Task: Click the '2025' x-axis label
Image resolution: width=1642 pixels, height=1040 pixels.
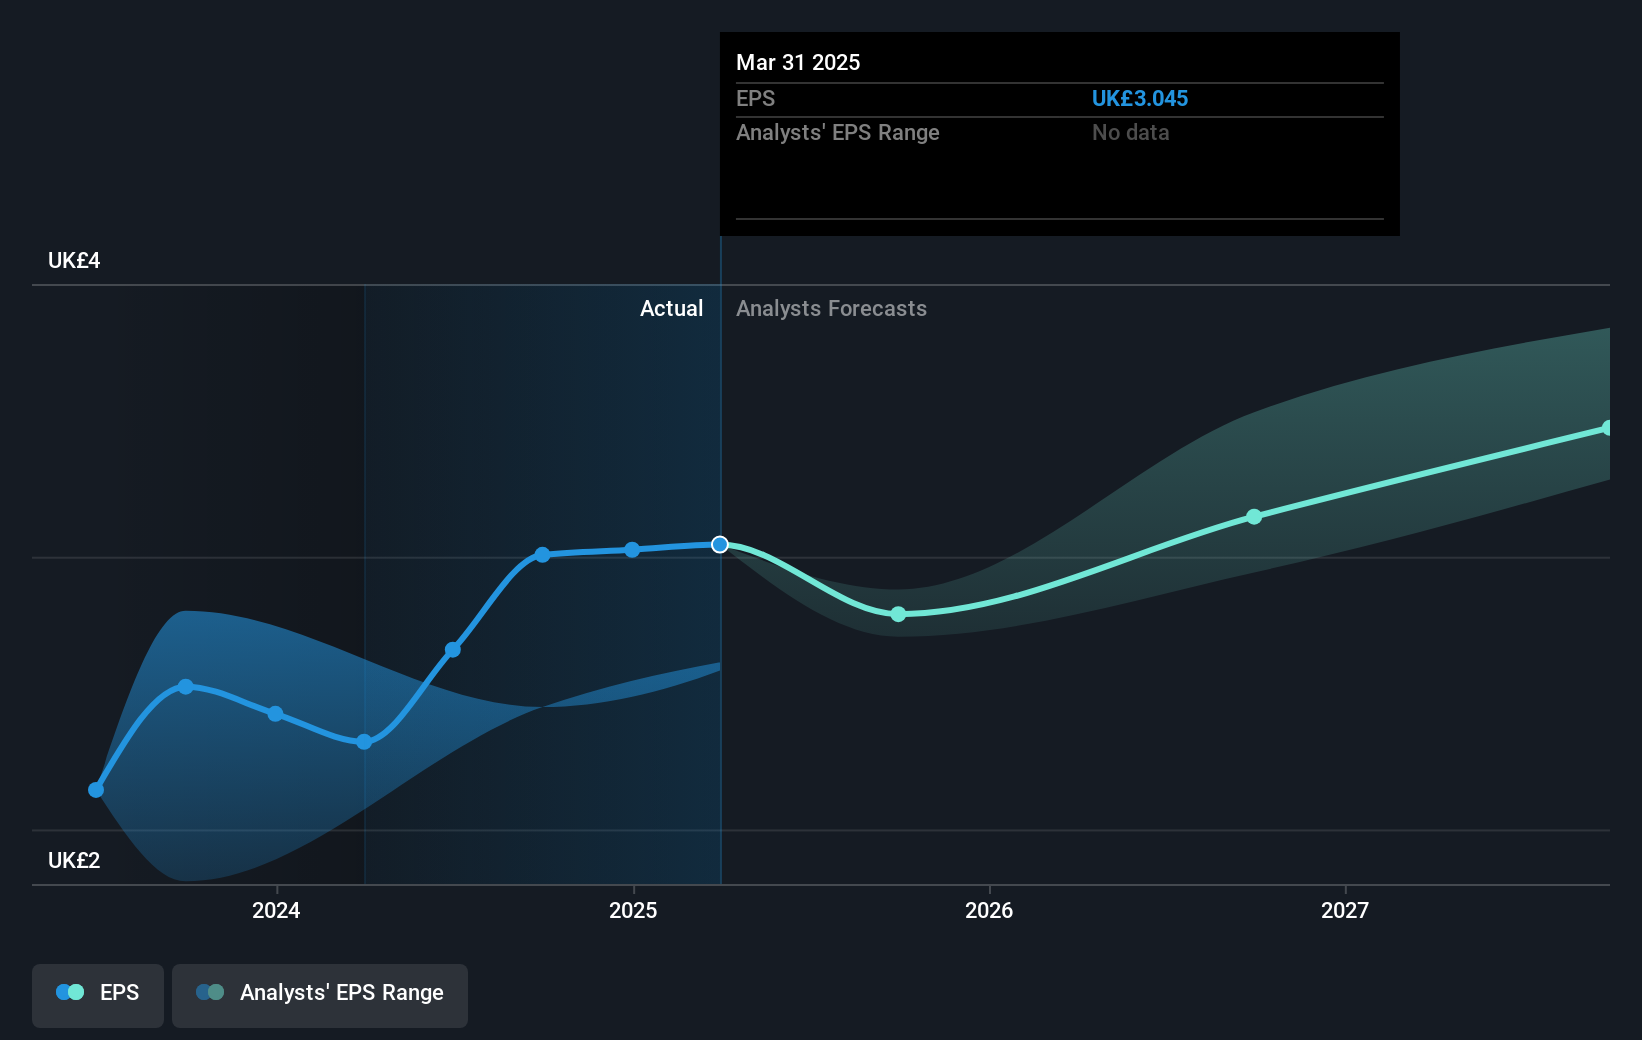Action: (633, 910)
